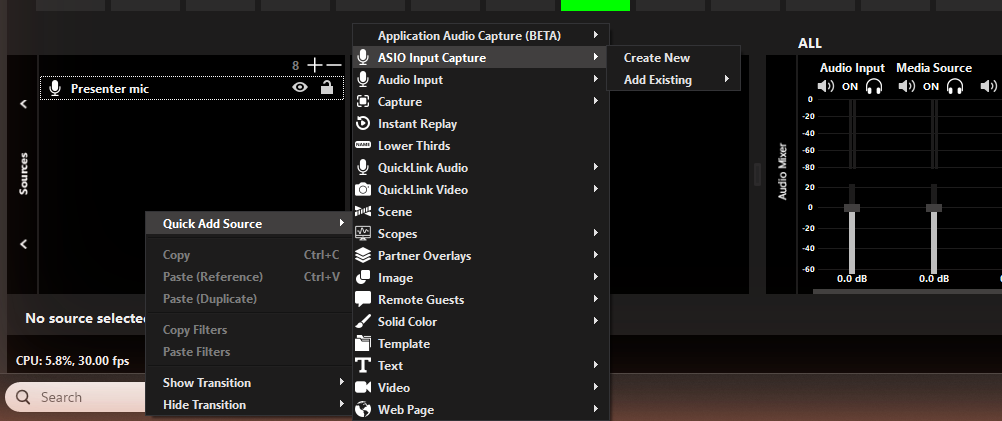Click the Image source icon
1002x421 pixels.
(x=363, y=277)
